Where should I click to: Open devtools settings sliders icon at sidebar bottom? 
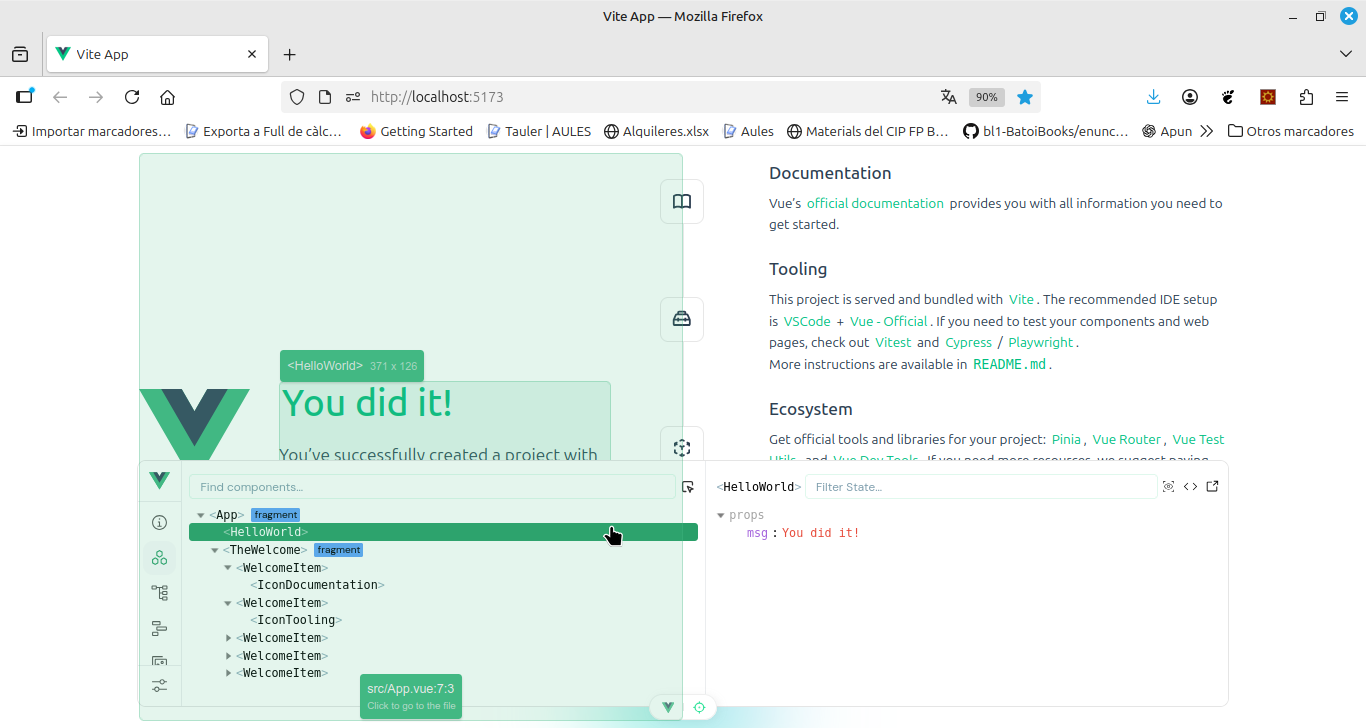(159, 686)
